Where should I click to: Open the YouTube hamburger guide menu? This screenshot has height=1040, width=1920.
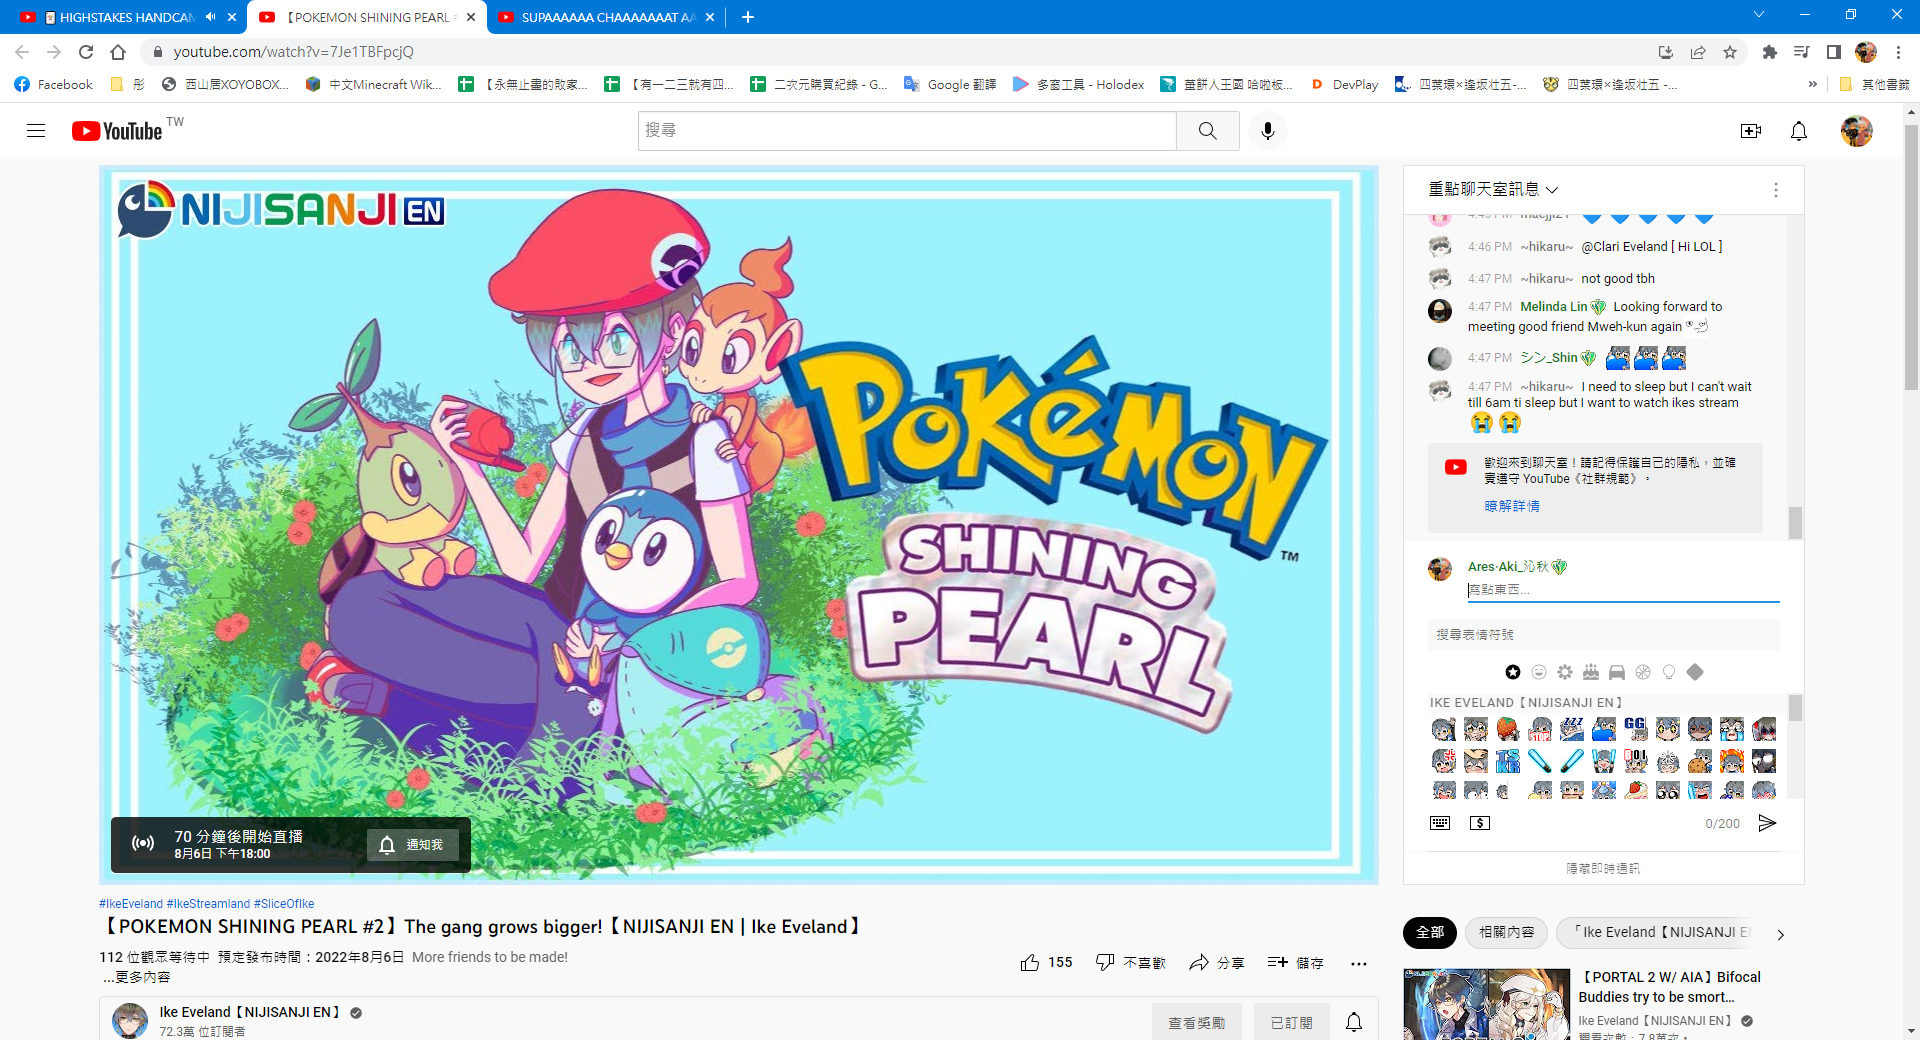[x=36, y=131]
